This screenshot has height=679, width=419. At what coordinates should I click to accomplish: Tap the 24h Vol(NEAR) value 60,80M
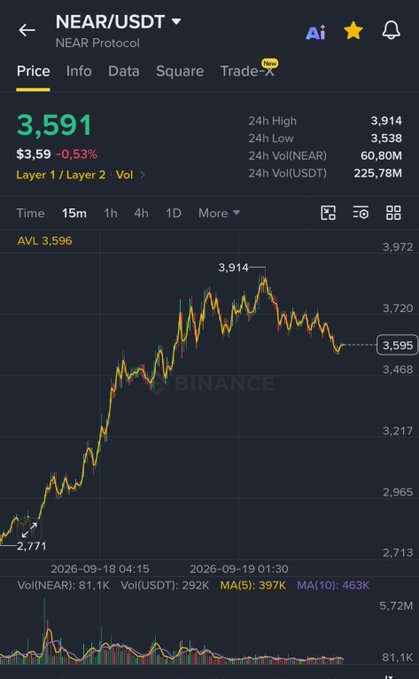[x=381, y=155]
